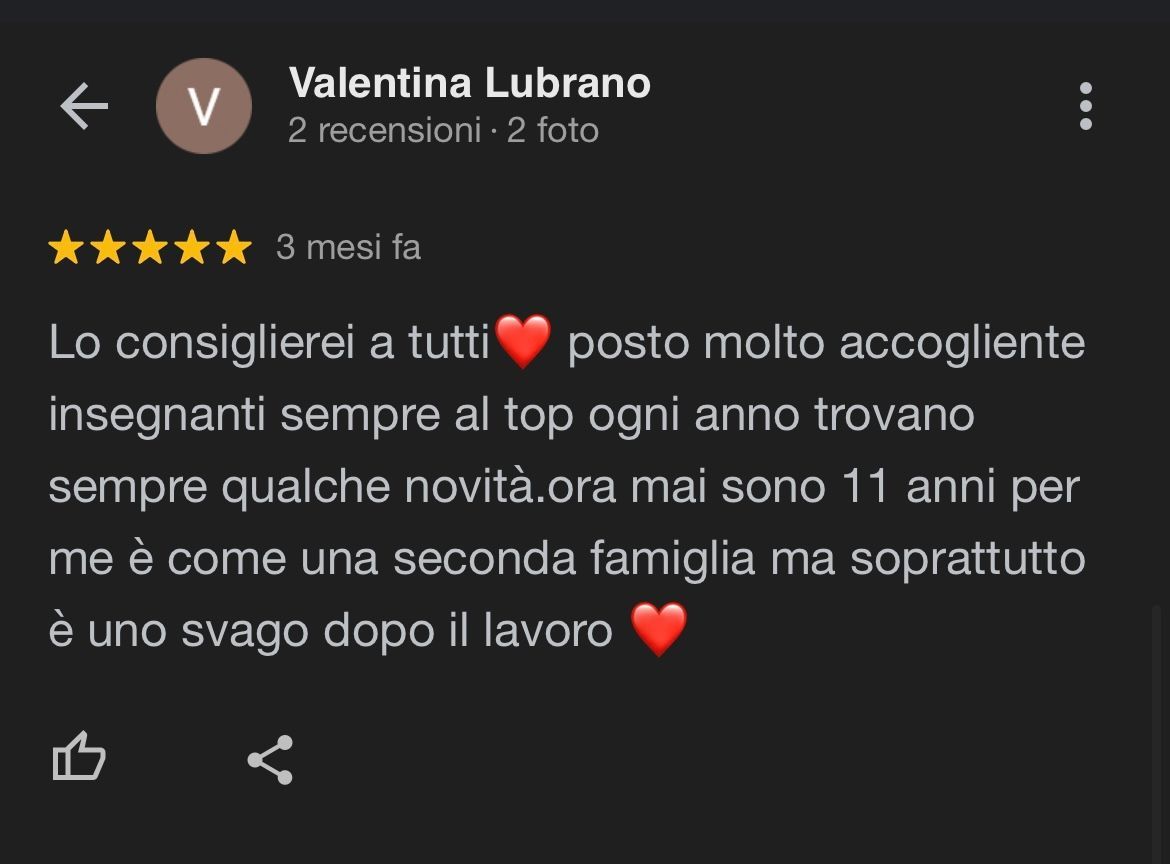Open Valentina Lubrano's profile name
The width and height of the screenshot is (1170, 864).
[x=469, y=82]
